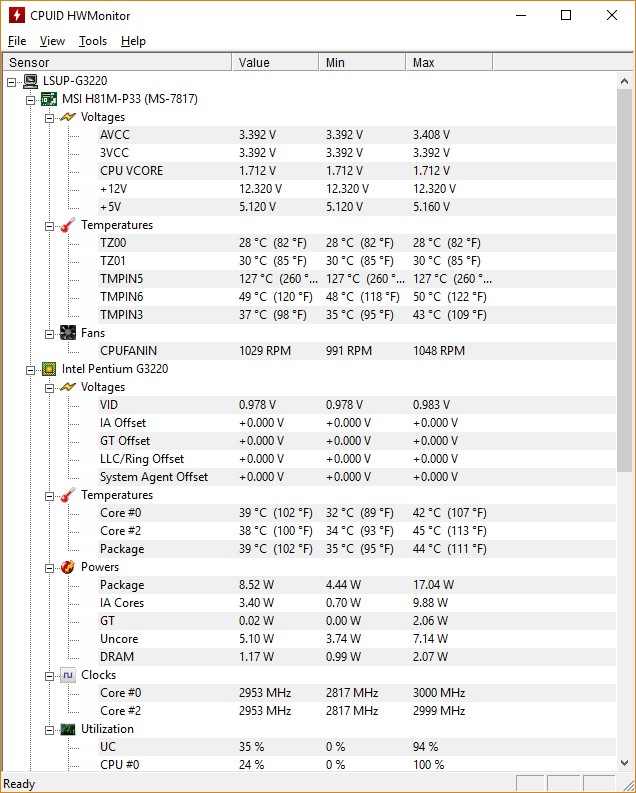Collapse the Powers section expander
This screenshot has height=793, width=636.
point(48,567)
